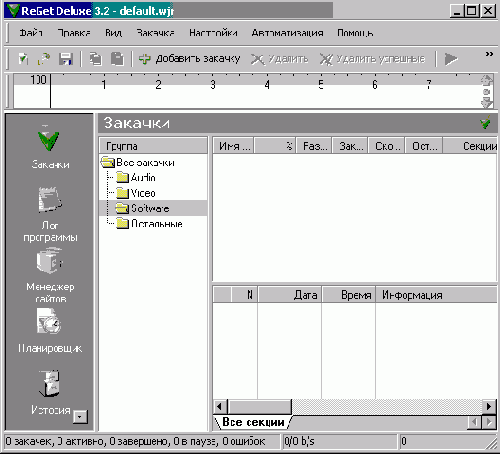Sort by the Ско... column header
Image resolution: width=500 pixels, height=454 pixels.
pos(387,146)
